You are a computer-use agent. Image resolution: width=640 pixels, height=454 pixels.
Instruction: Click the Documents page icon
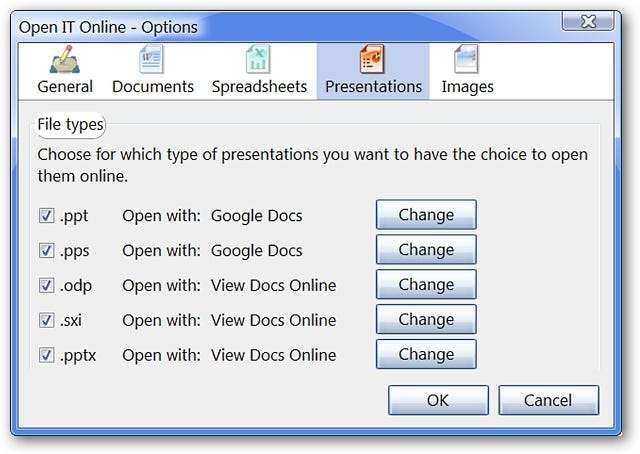pos(152,61)
